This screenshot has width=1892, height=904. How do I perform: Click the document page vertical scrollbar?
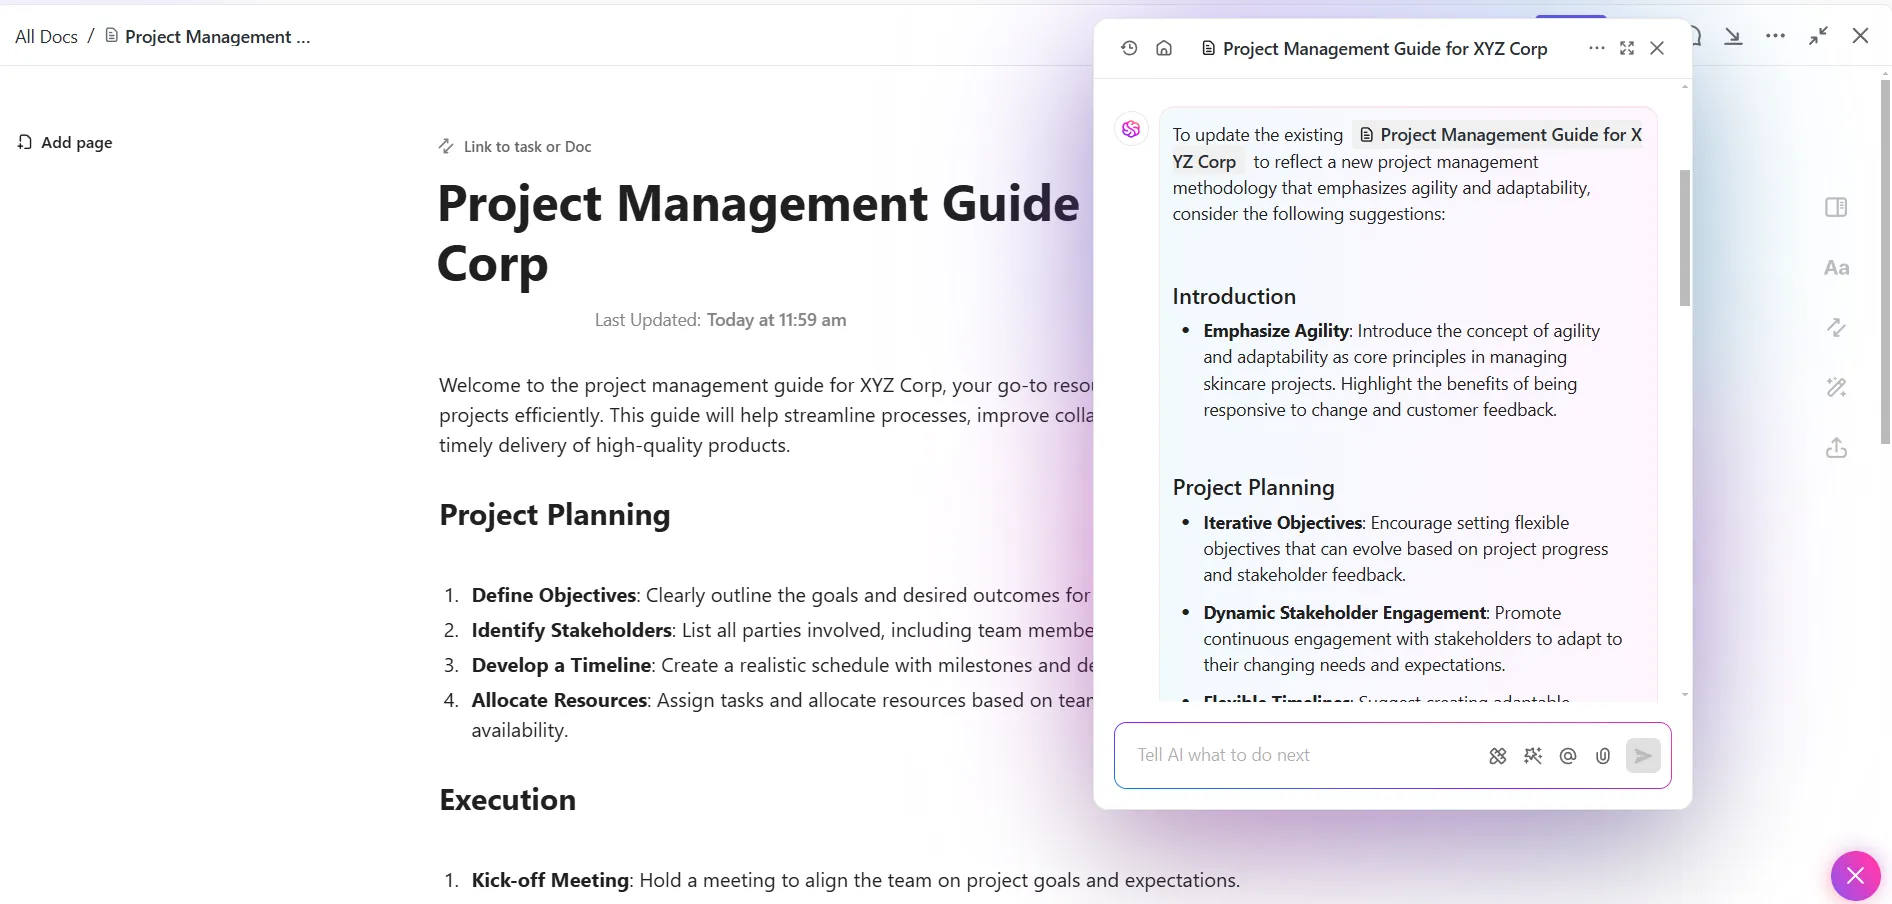[x=1885, y=260]
